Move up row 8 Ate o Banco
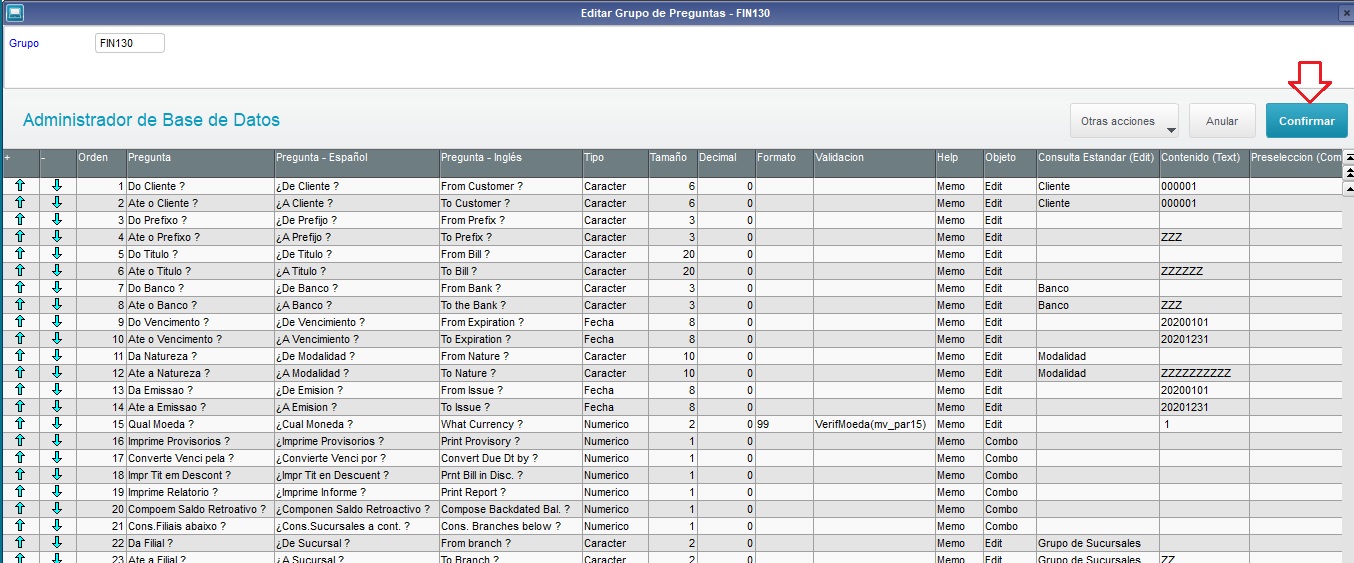Image resolution: width=1354 pixels, height=563 pixels. pos(19,305)
